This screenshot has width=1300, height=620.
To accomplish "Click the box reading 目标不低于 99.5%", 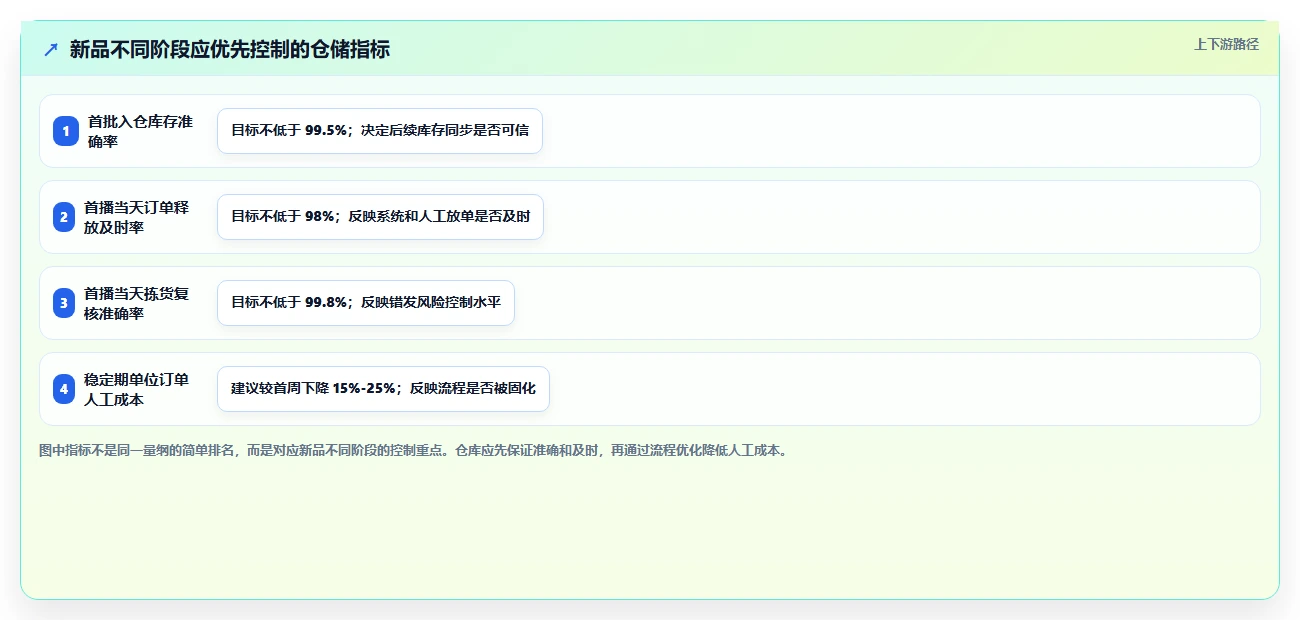I will pyautogui.click(x=380, y=131).
